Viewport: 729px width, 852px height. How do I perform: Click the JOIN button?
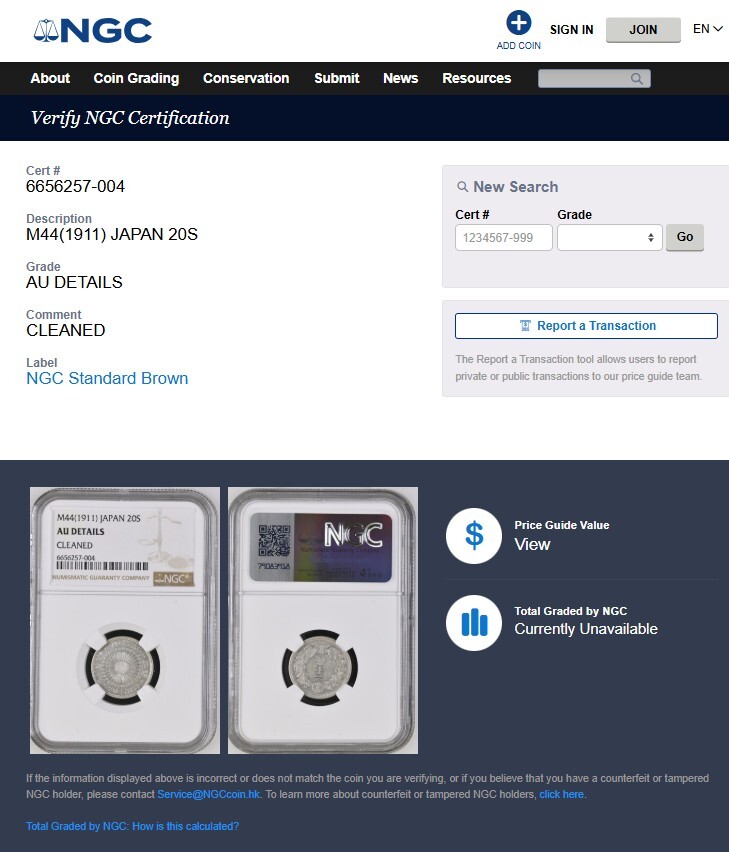(x=643, y=30)
